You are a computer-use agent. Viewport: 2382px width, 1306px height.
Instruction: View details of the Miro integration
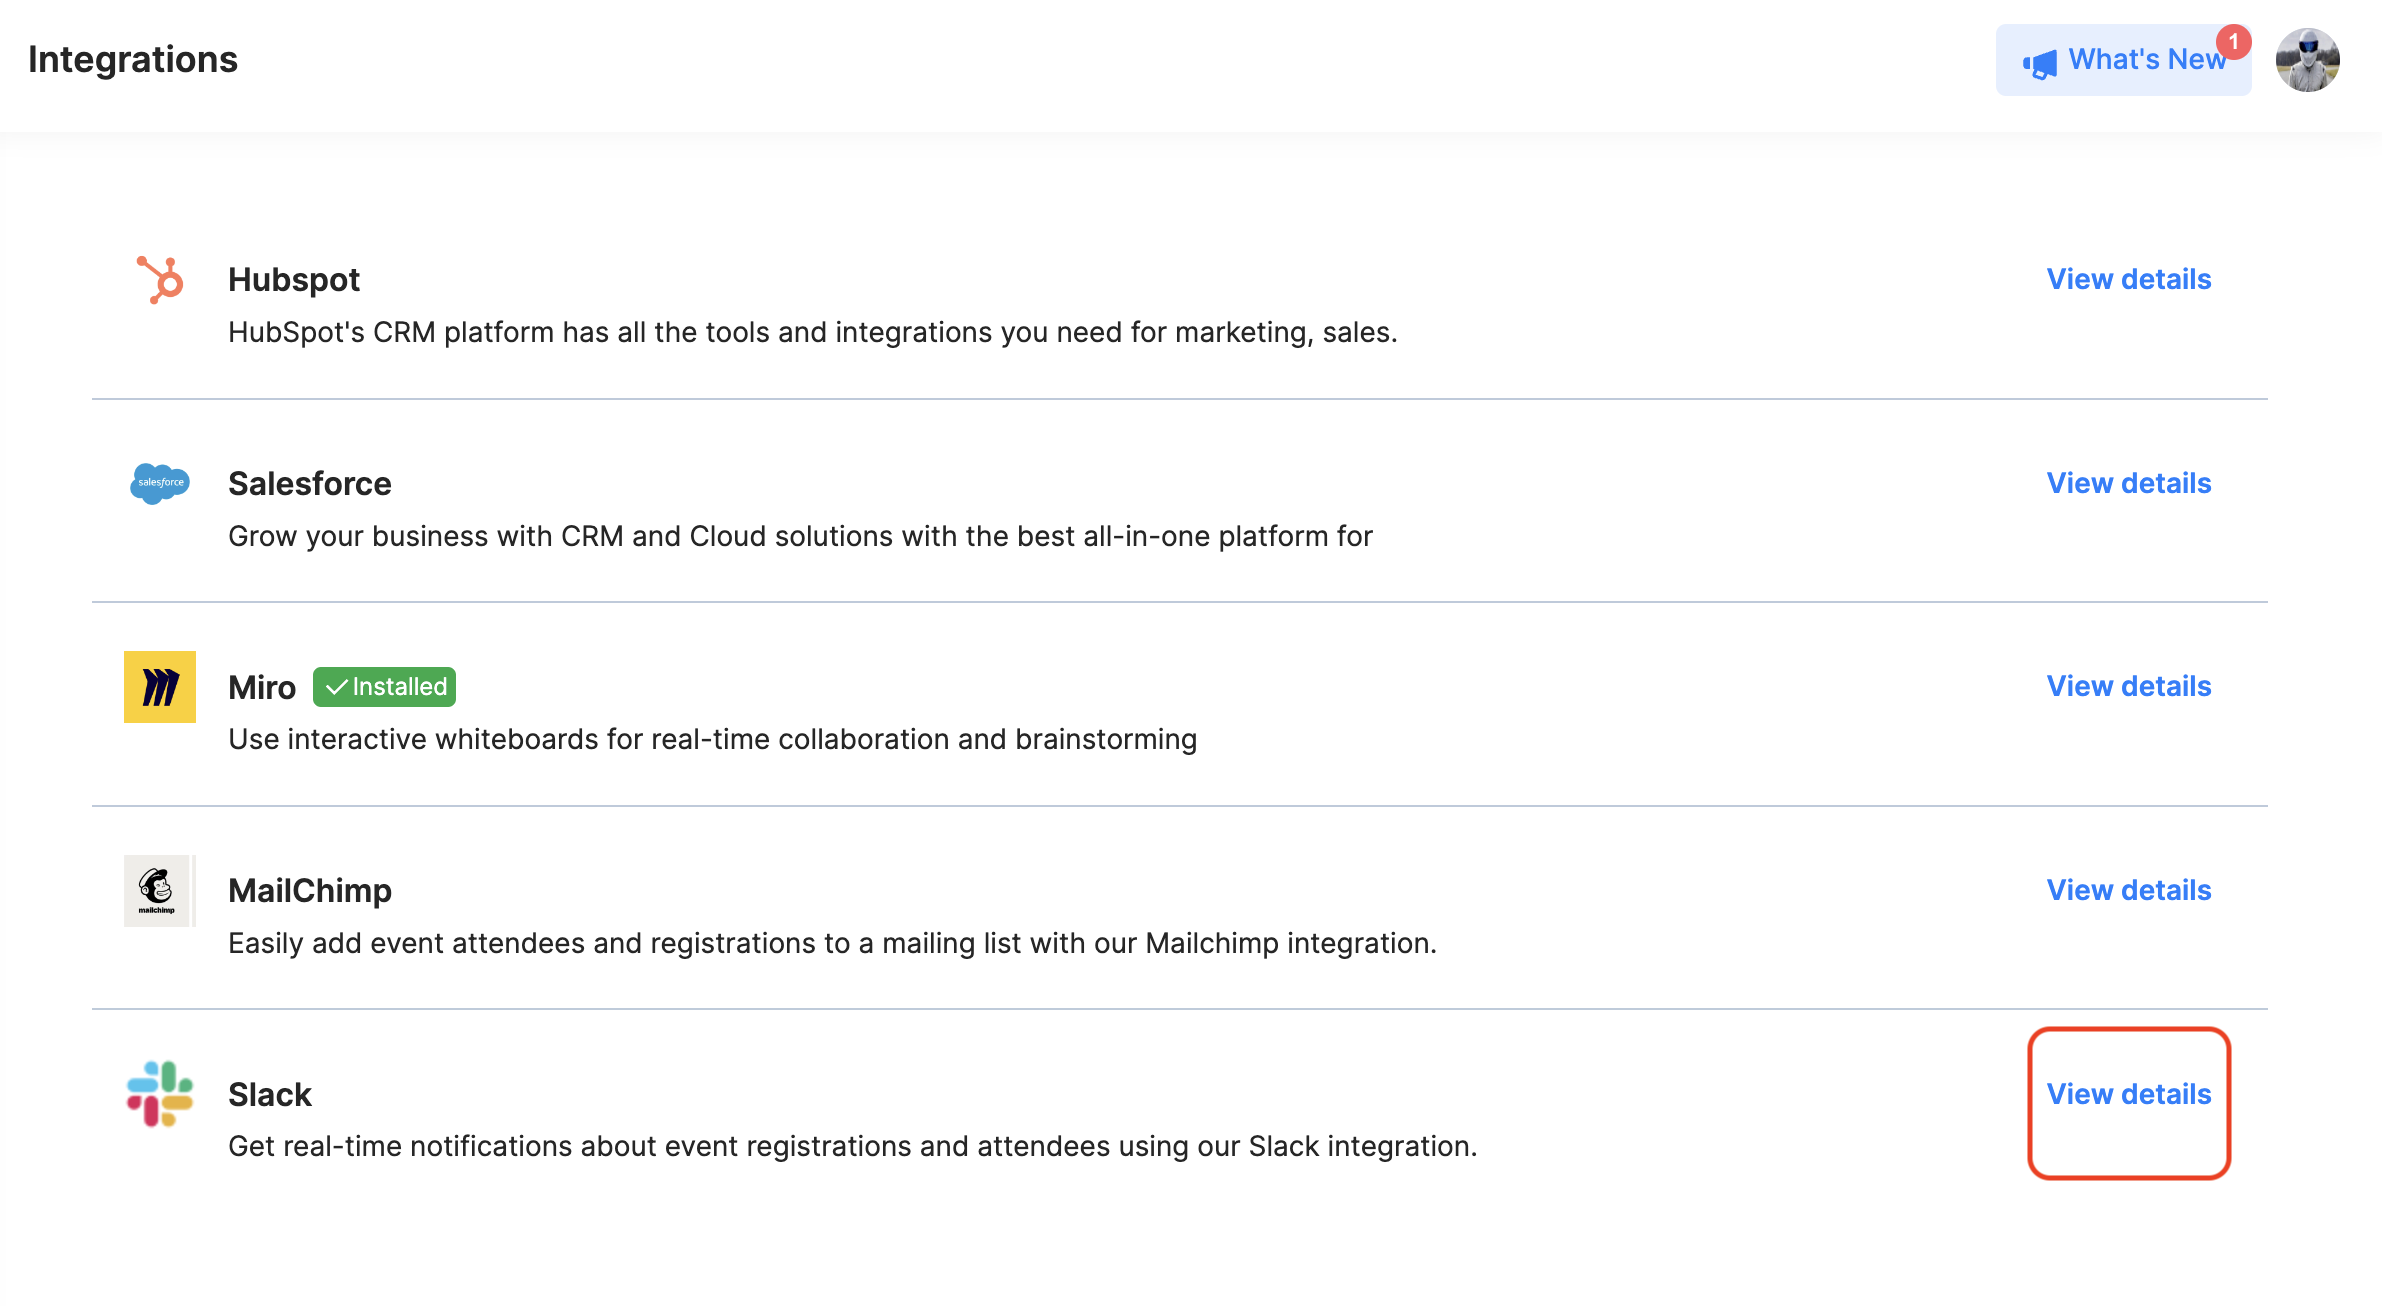point(2129,687)
